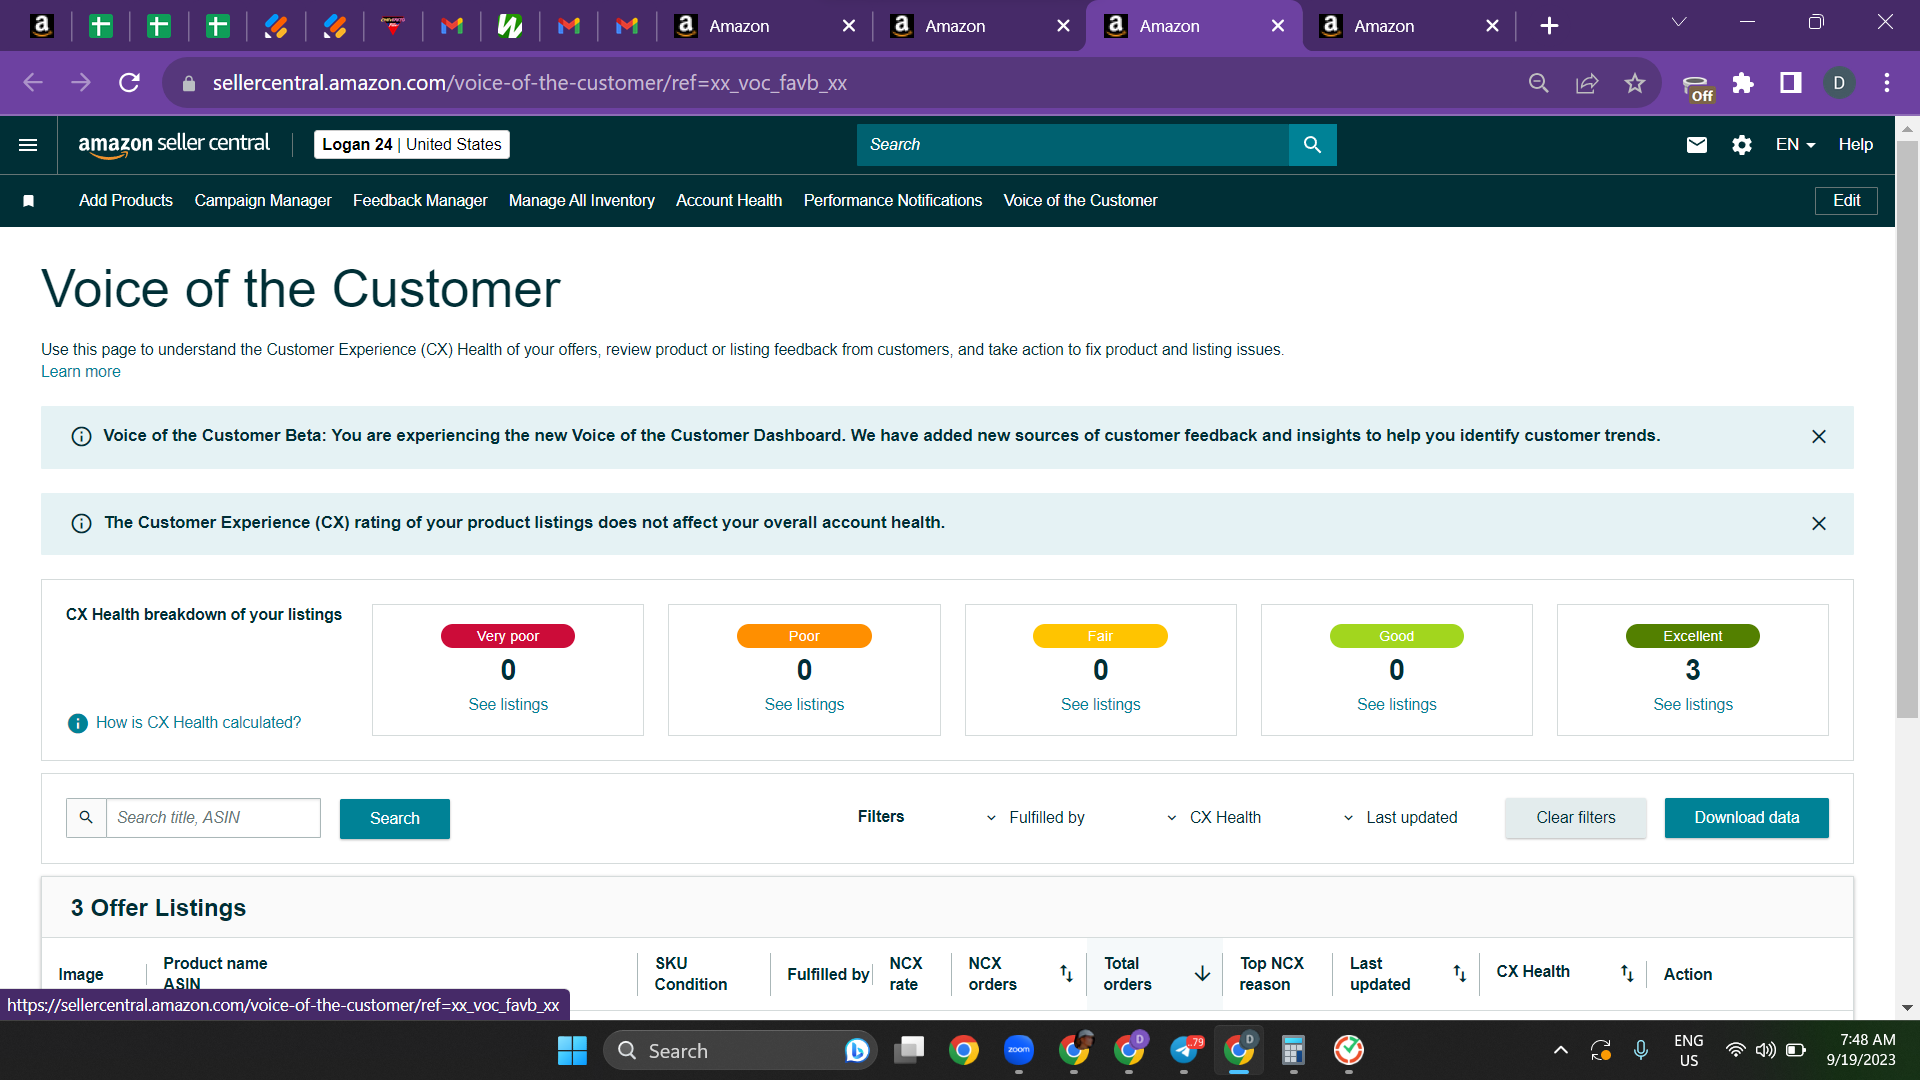Open the Chrome profile D avatar
Screen dimensions: 1920x1080
[1839, 83]
